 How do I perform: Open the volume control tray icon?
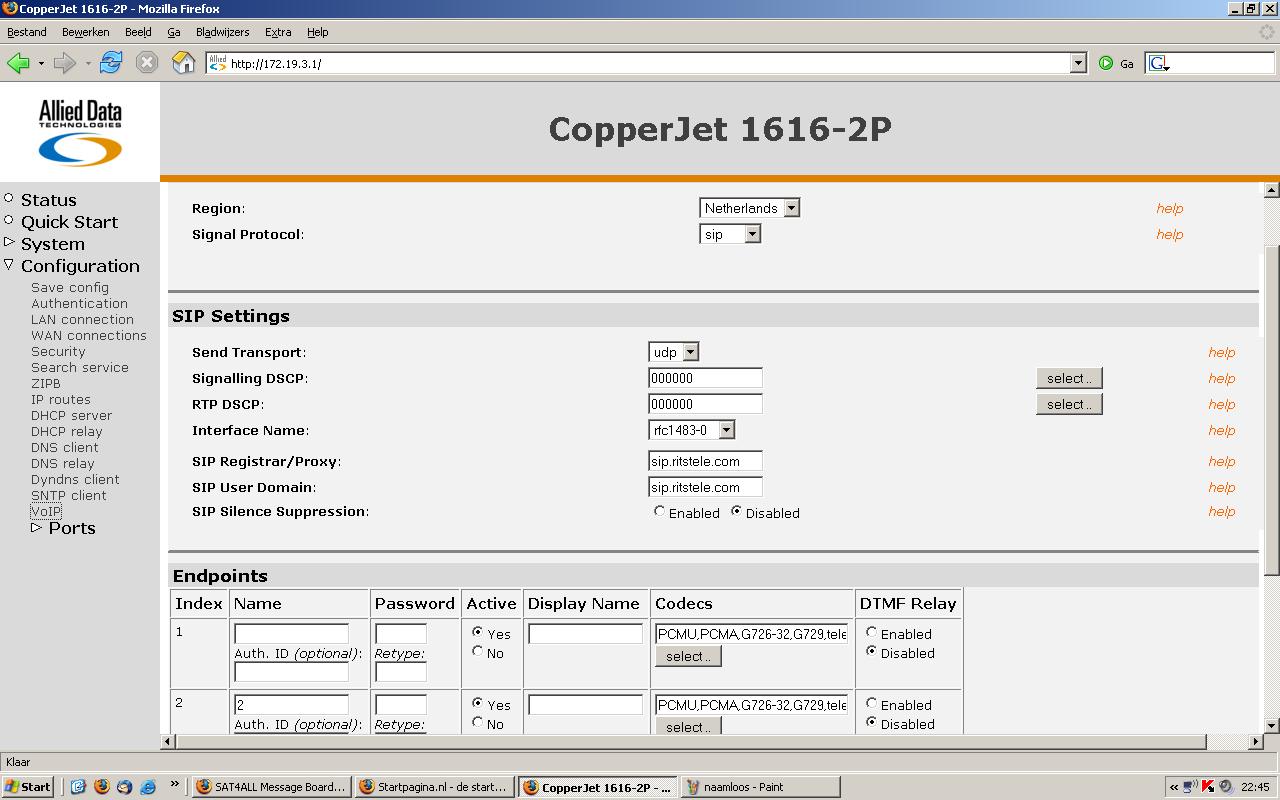click(1225, 787)
